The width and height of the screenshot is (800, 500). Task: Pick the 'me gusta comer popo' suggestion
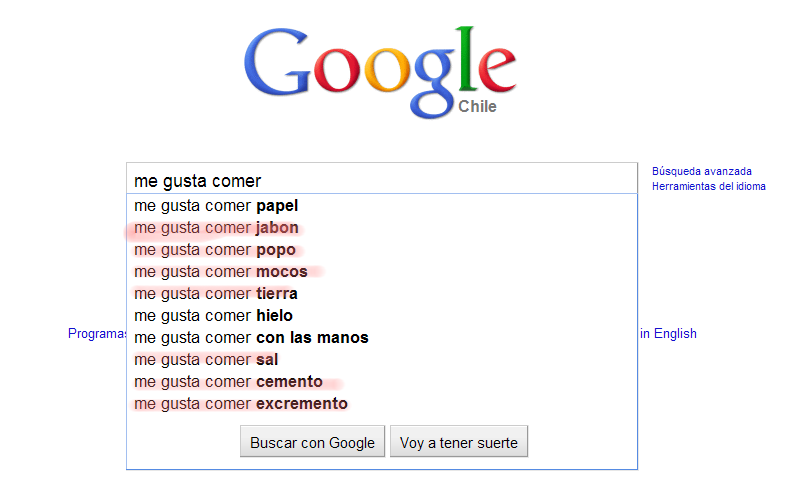click(214, 250)
